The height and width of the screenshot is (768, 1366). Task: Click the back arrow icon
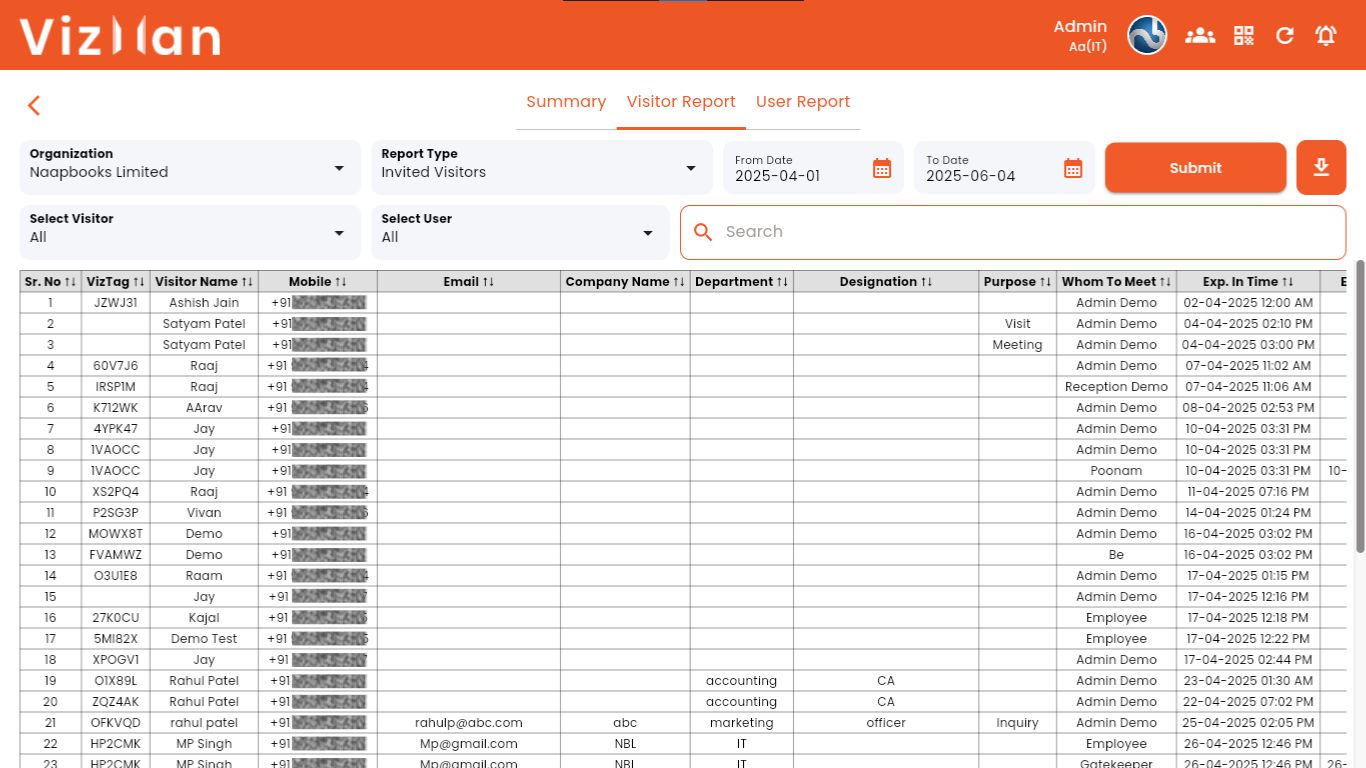point(34,106)
